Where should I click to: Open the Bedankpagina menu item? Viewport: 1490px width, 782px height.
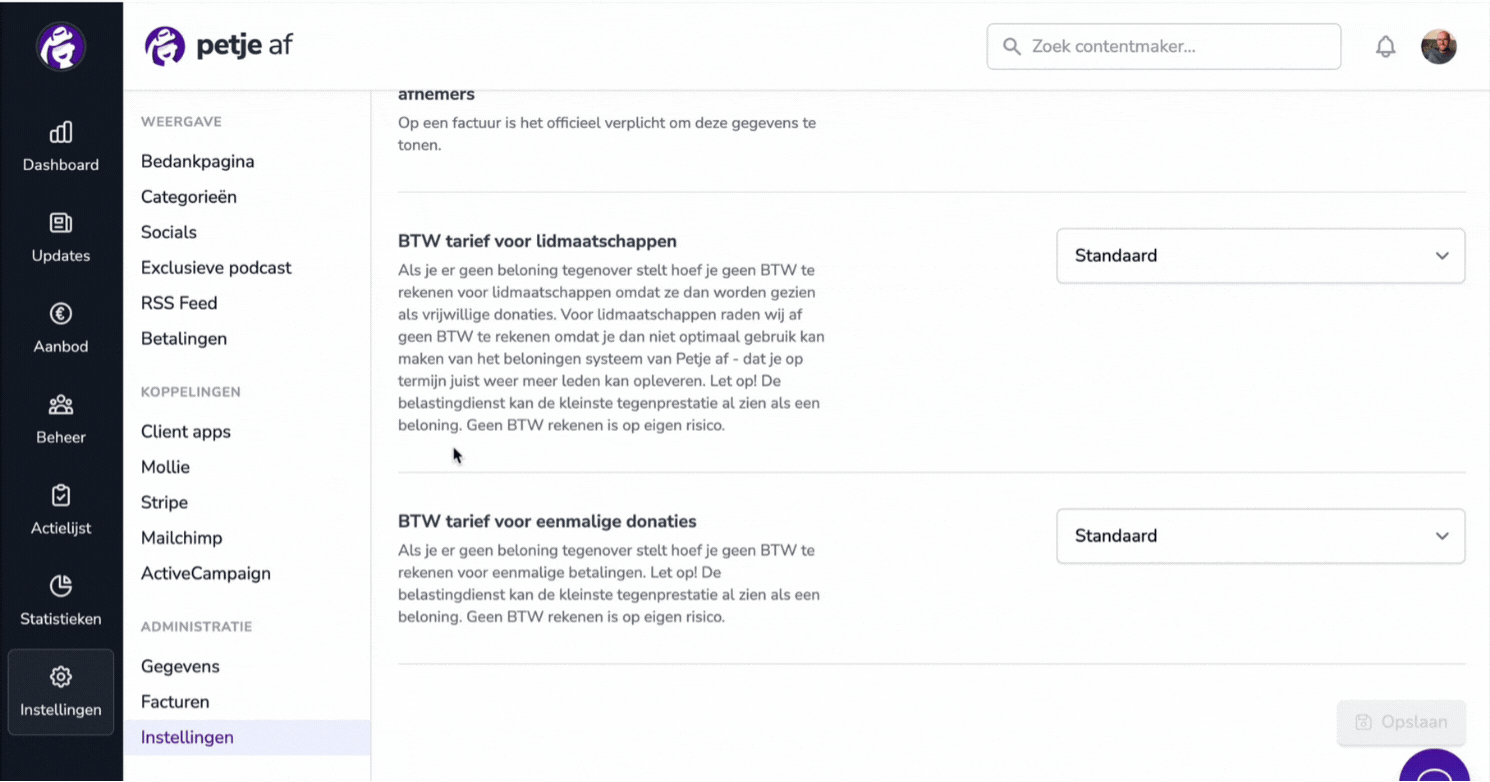coord(198,161)
